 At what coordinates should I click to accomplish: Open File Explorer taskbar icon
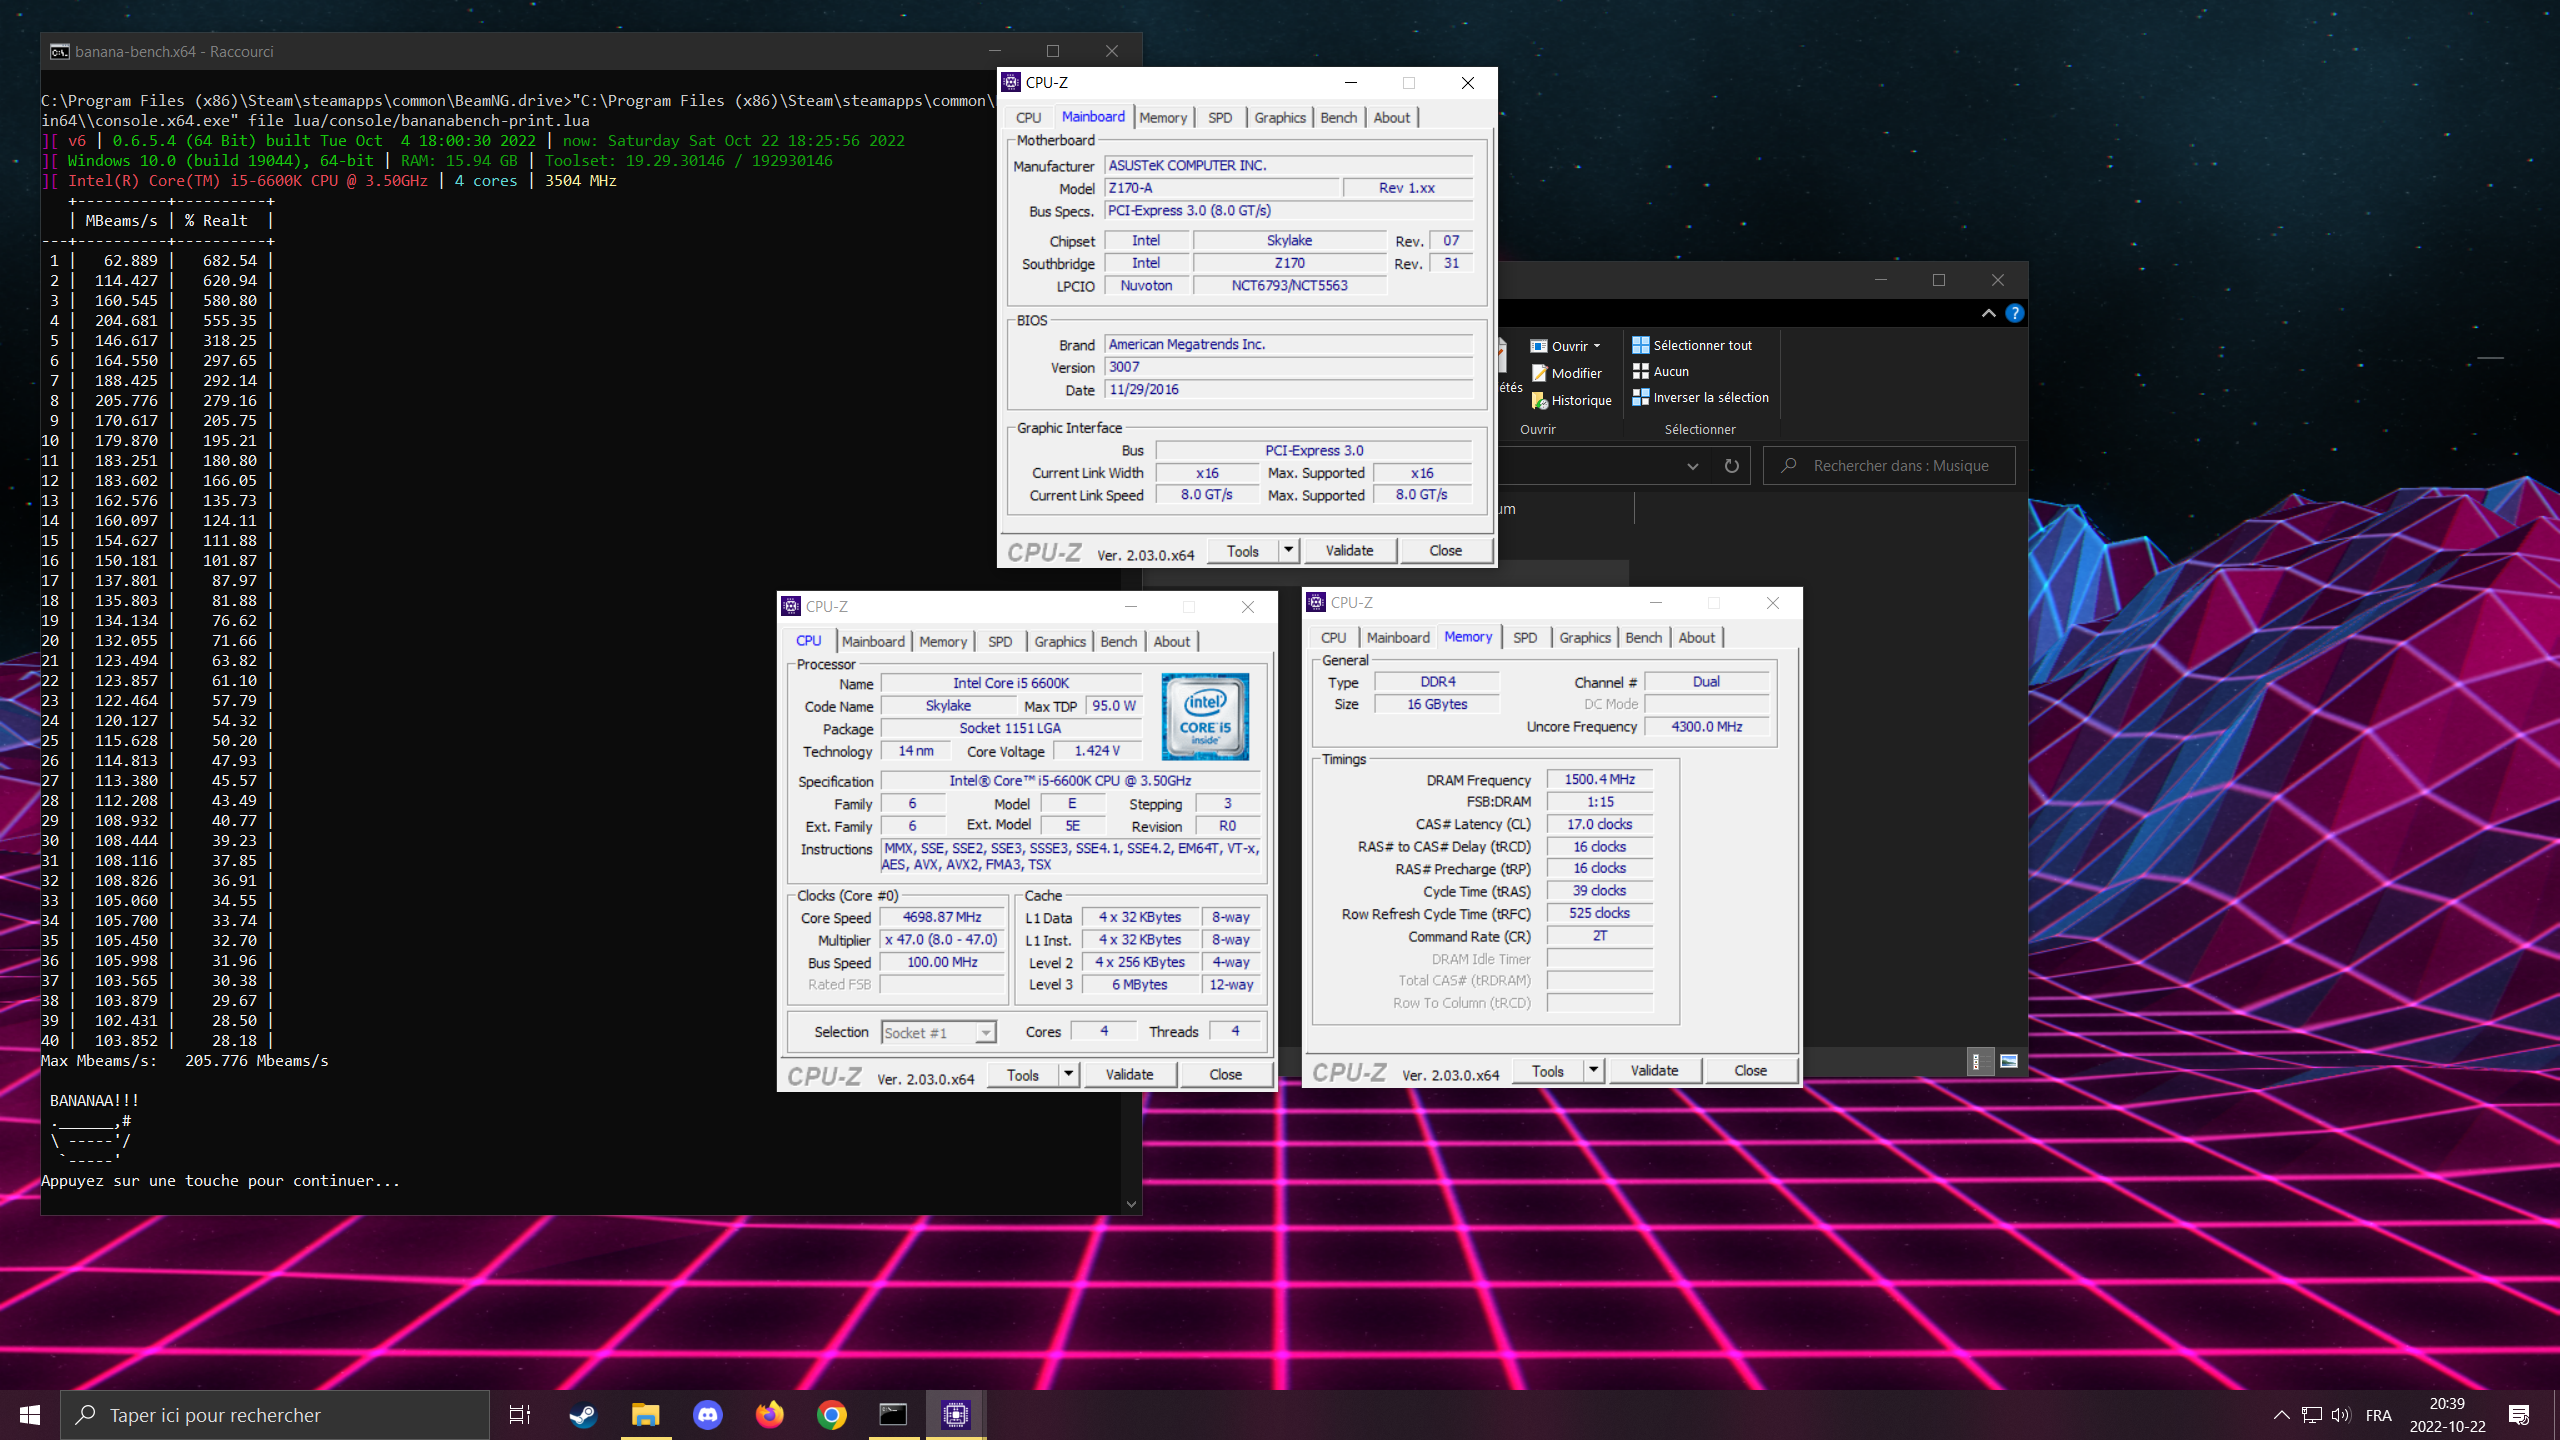pos(645,1415)
